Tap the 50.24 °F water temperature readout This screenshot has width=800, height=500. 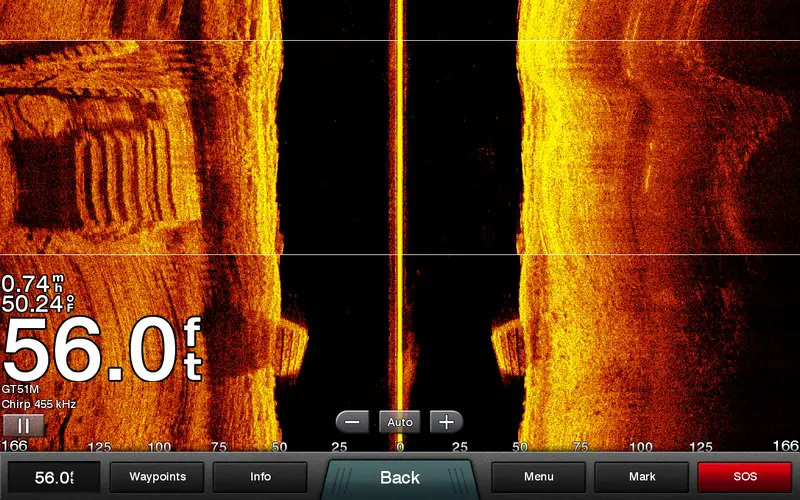coord(32,303)
